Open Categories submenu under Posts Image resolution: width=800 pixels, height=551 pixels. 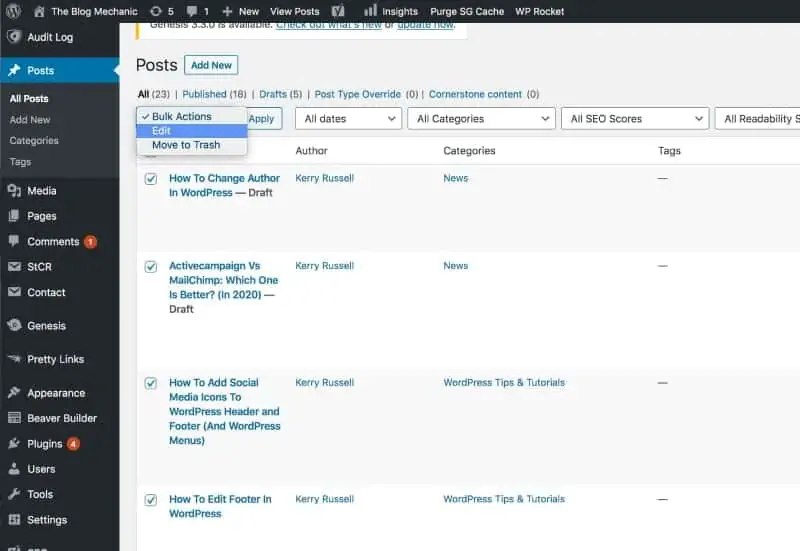click(x=34, y=141)
